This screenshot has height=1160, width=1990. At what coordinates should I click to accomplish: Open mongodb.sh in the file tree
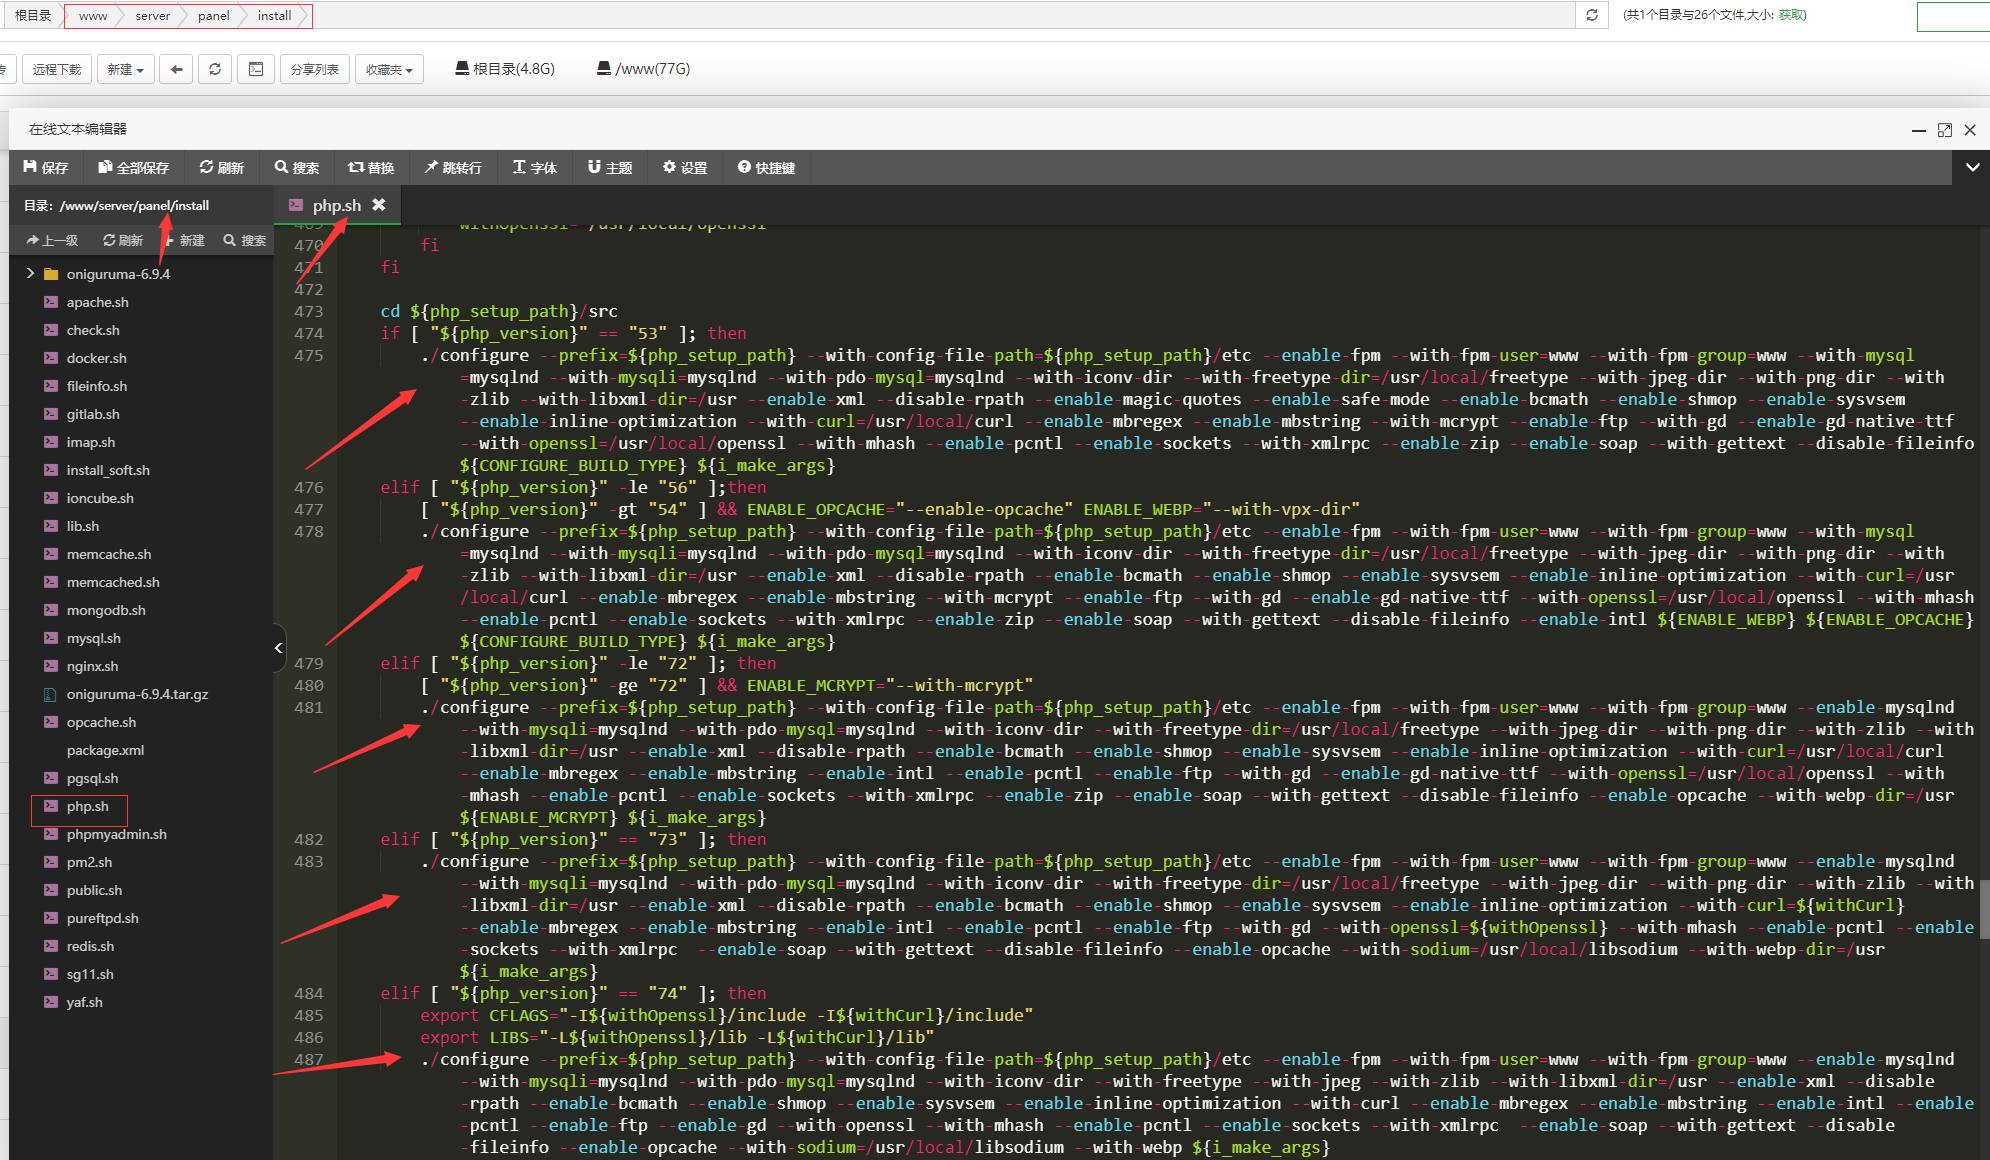[x=106, y=610]
